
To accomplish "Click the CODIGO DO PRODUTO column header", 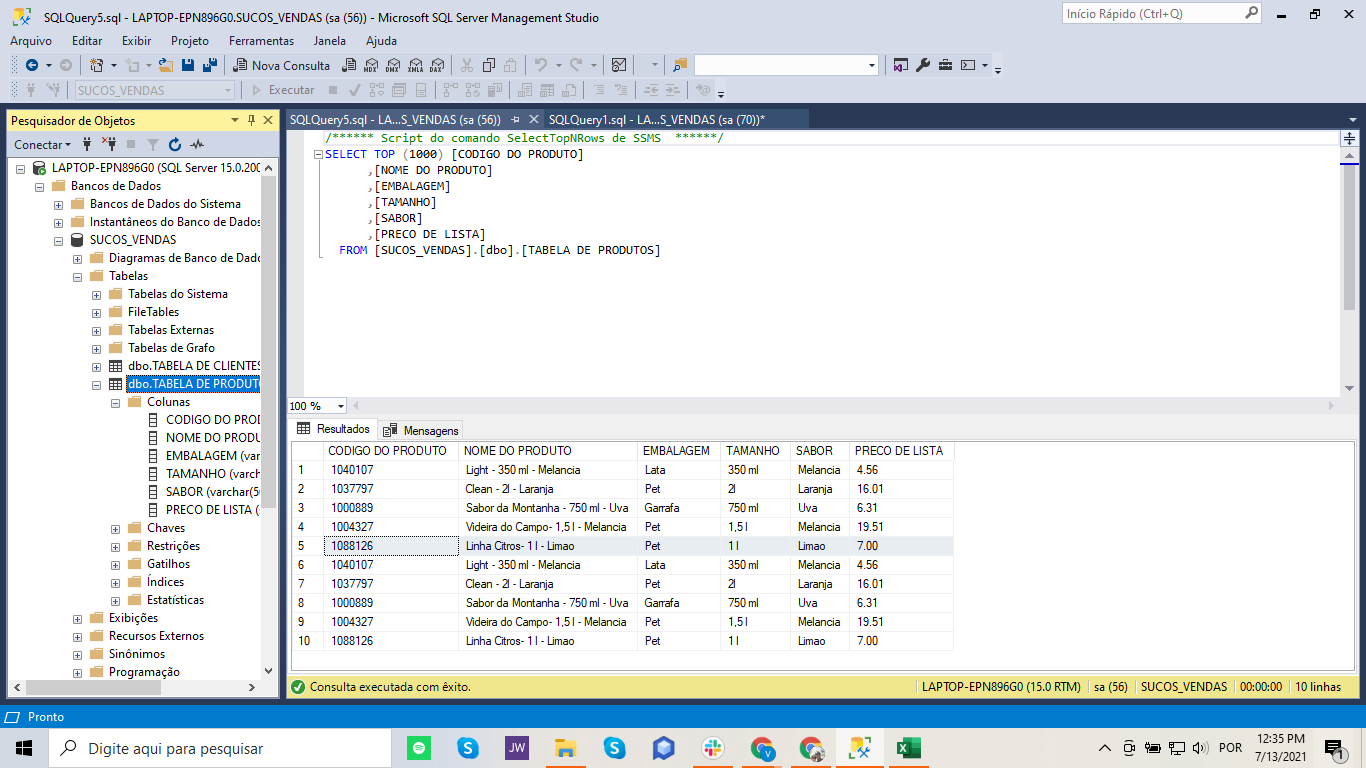I will click(x=391, y=451).
